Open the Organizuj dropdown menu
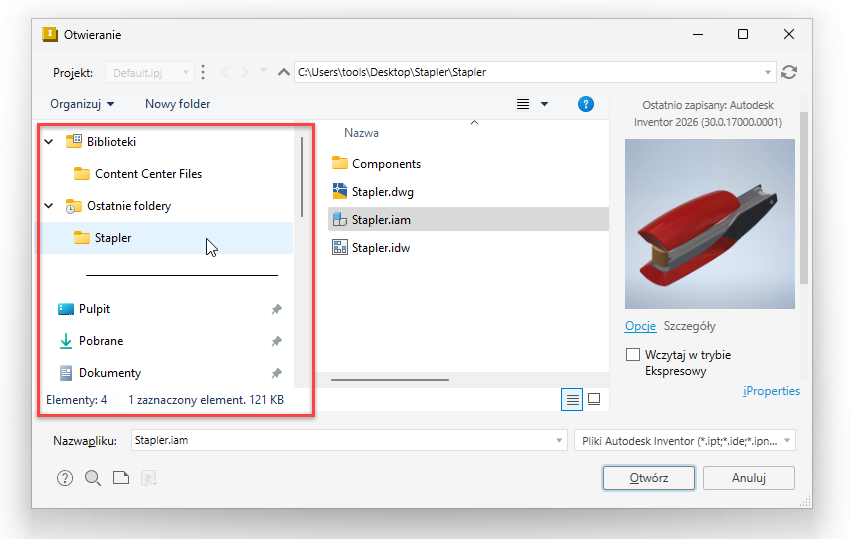Image resolution: width=850 pixels, height=539 pixels. [82, 104]
